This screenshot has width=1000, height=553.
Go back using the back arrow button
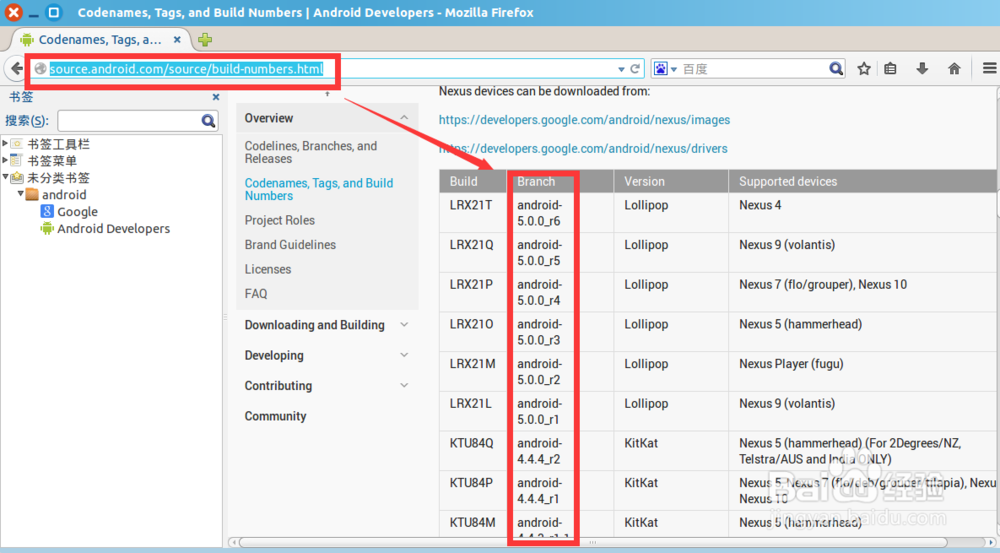click(x=15, y=68)
